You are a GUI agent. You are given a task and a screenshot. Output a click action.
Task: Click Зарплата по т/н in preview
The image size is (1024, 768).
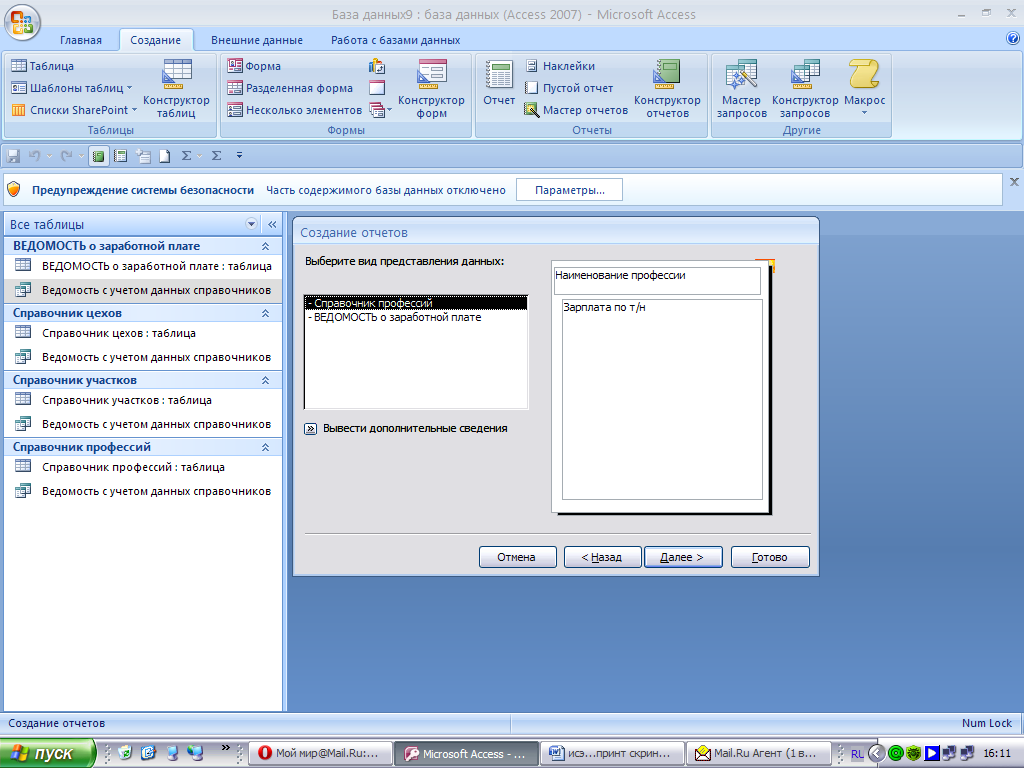pos(604,307)
